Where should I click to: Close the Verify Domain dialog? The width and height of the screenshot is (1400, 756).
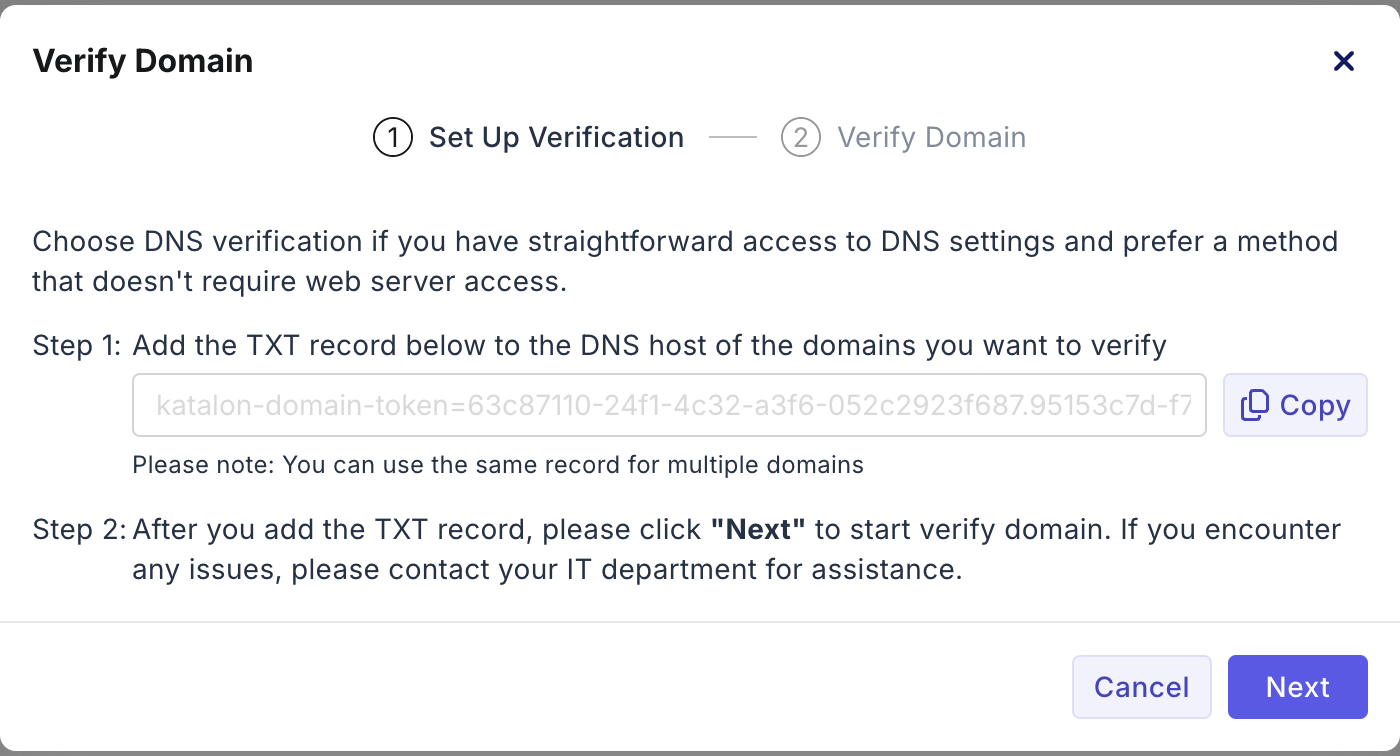pos(1344,61)
